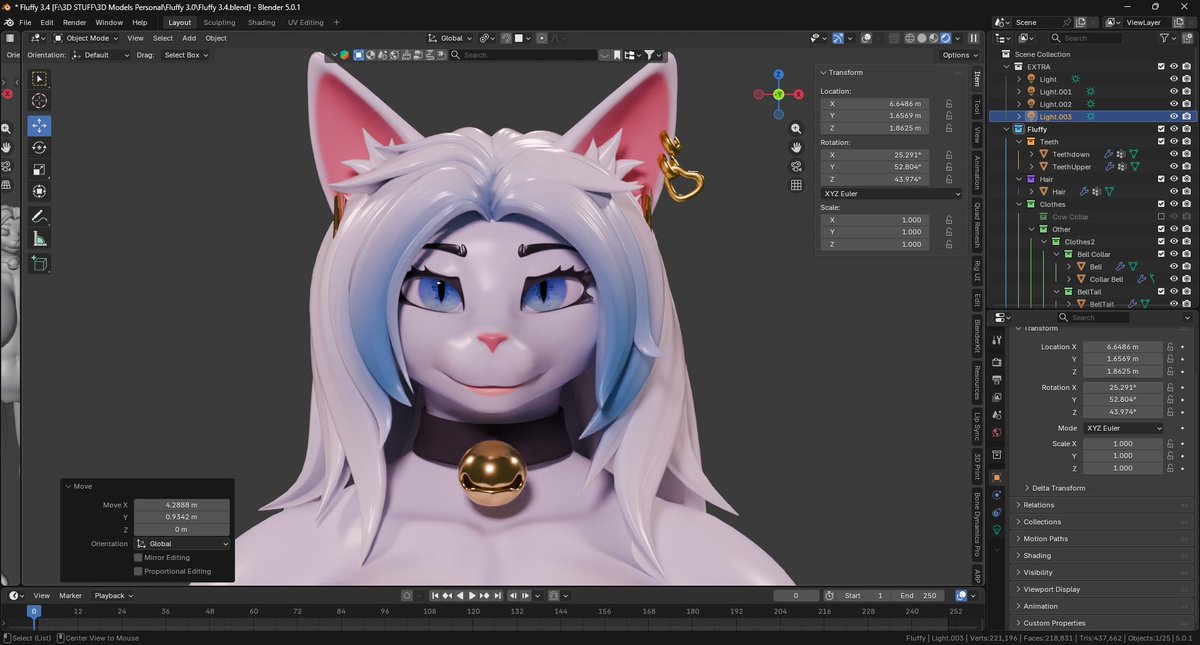1200x645 pixels.
Task: Pick the Measure tool
Action: pyautogui.click(x=39, y=236)
